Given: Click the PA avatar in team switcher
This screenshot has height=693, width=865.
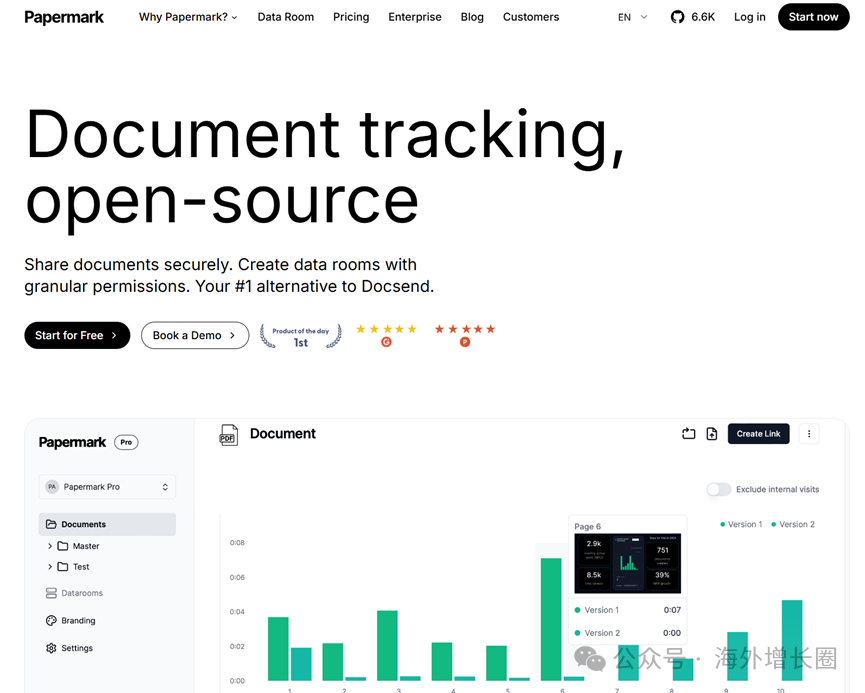Looking at the screenshot, I should (52, 487).
